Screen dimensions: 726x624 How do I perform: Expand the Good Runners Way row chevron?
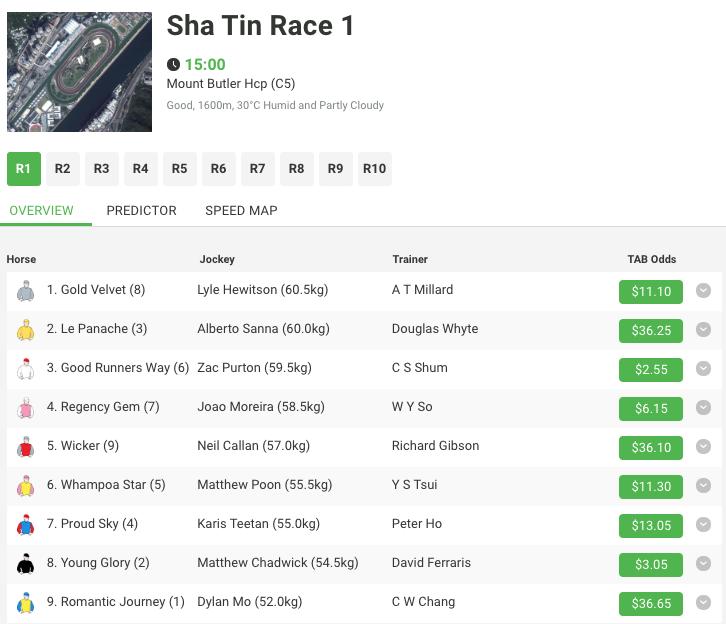point(703,368)
